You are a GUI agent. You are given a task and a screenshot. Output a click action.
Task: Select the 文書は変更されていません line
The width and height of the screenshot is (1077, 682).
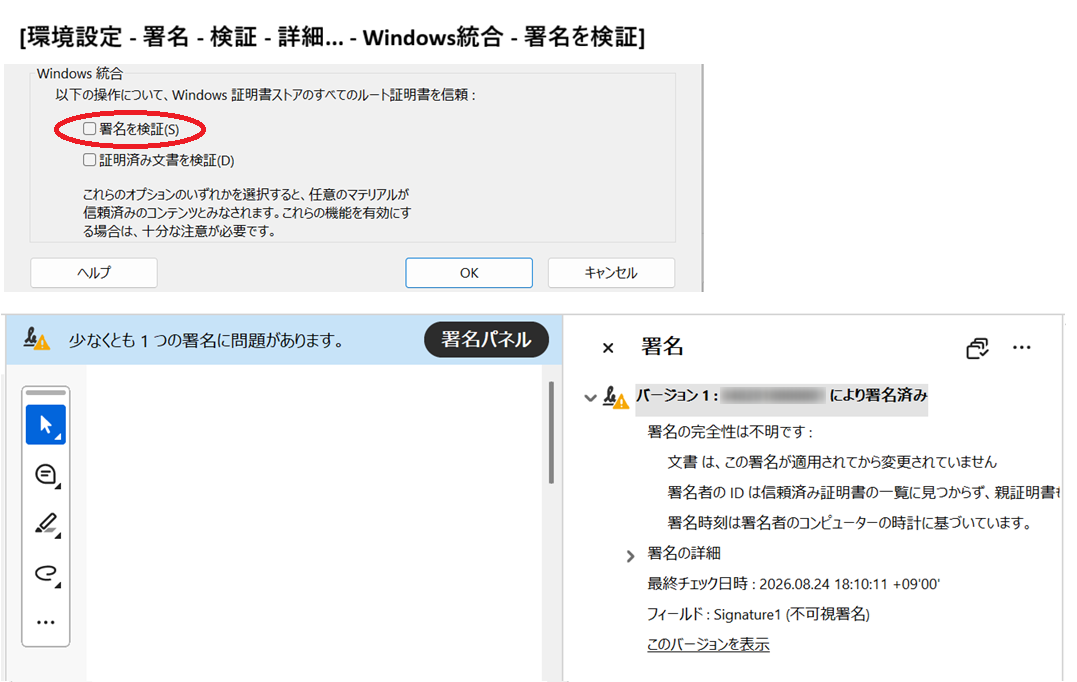[832, 462]
